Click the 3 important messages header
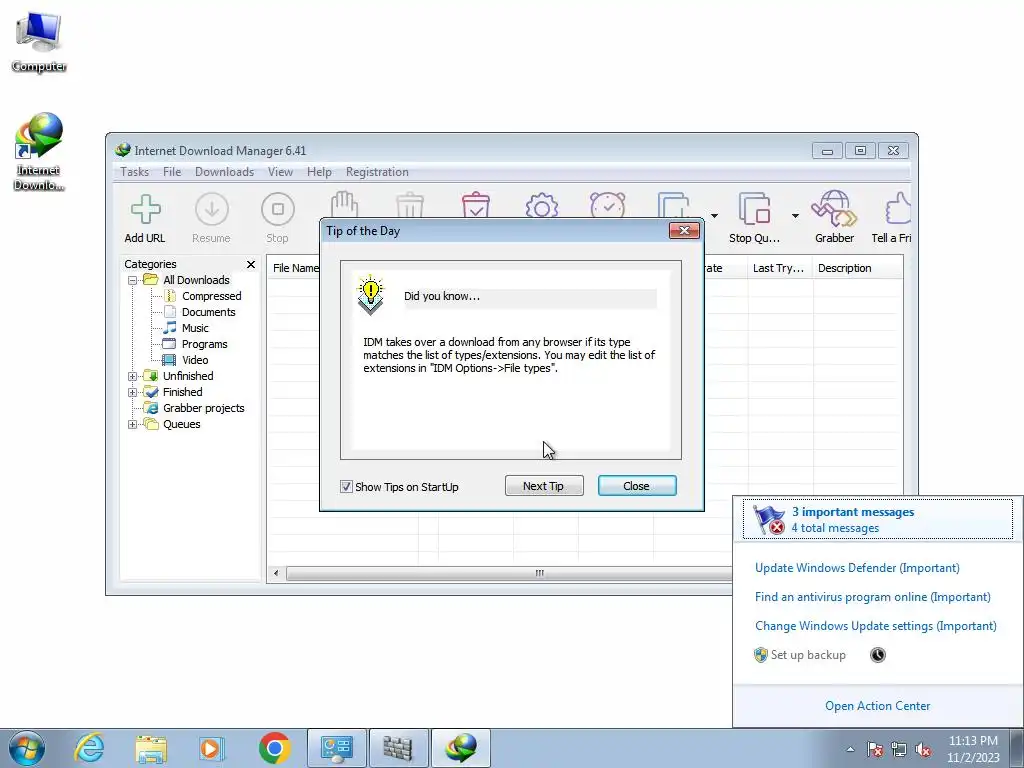Image resolution: width=1024 pixels, height=768 pixels. (x=878, y=520)
